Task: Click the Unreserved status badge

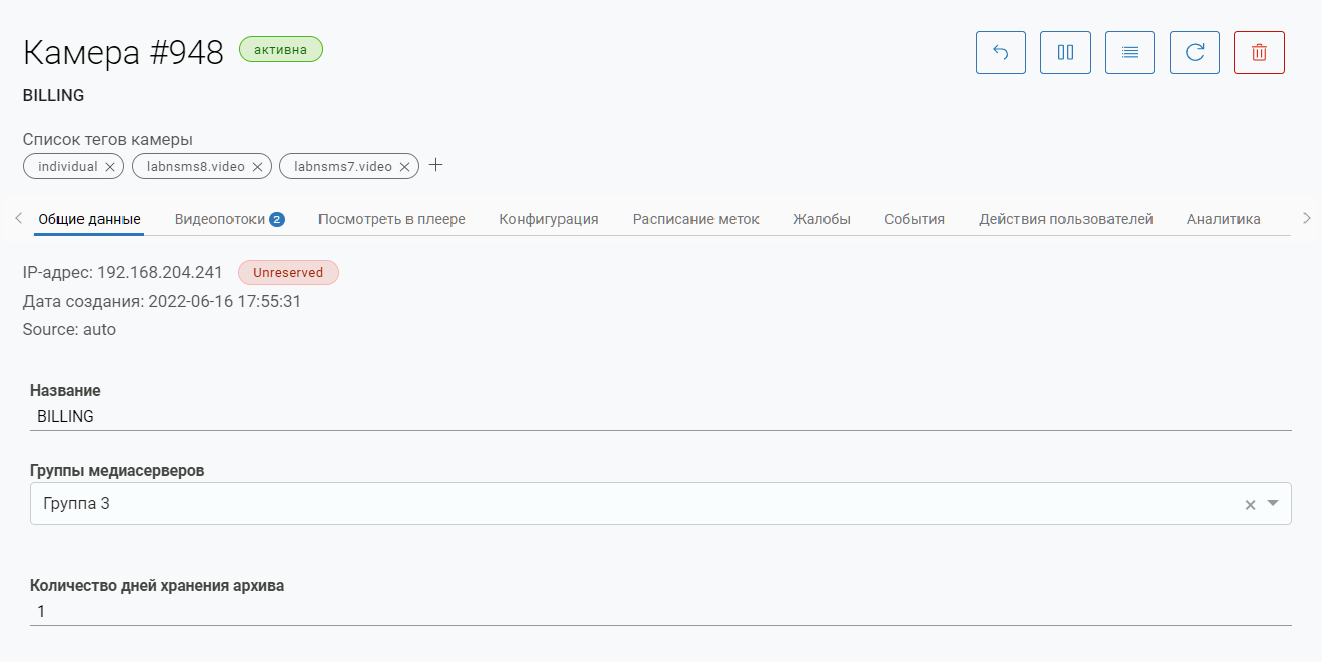Action: coord(288,273)
